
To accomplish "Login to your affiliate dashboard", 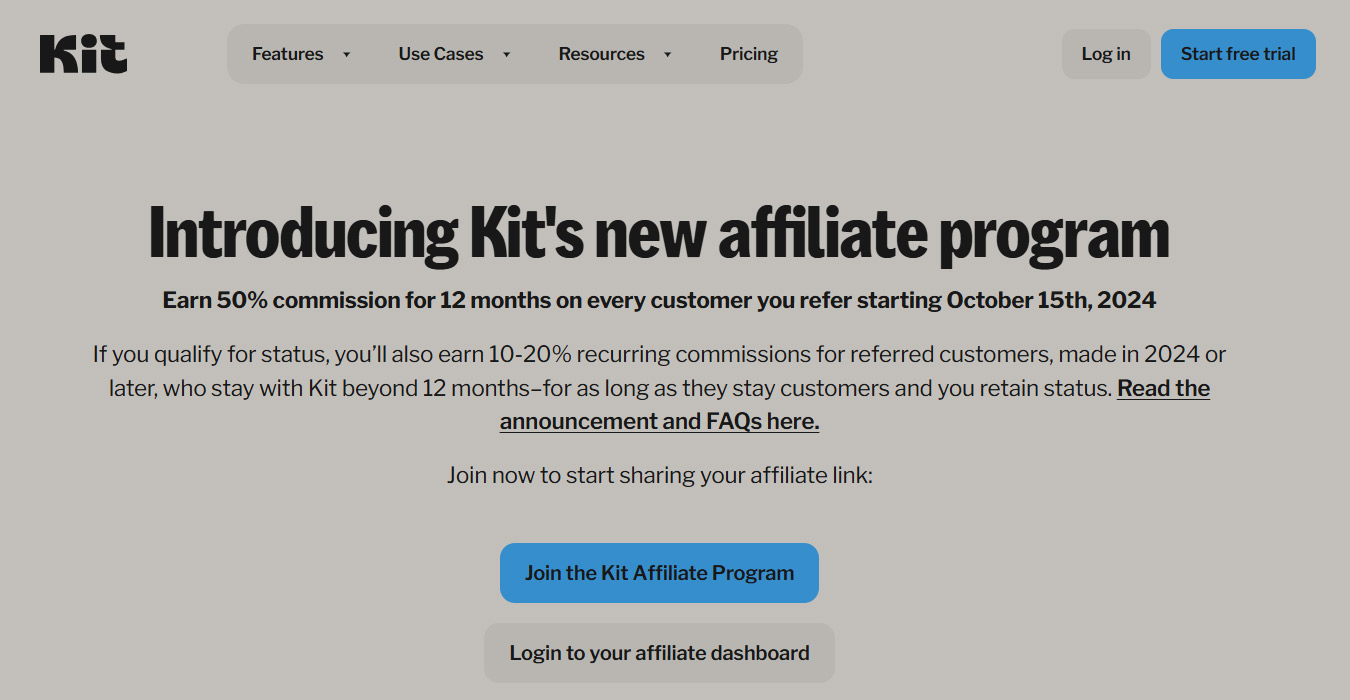I will pos(659,653).
